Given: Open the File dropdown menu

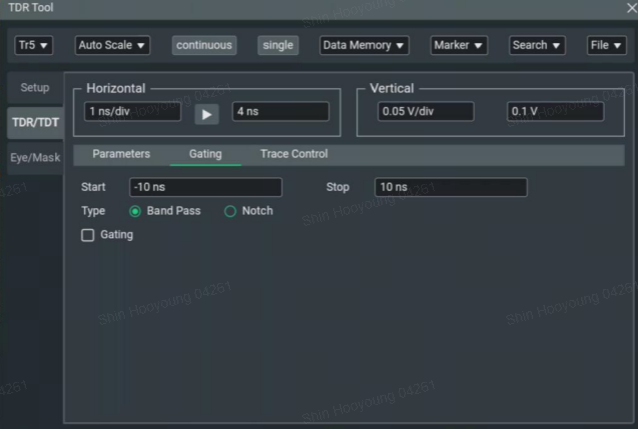Looking at the screenshot, I should (606, 45).
